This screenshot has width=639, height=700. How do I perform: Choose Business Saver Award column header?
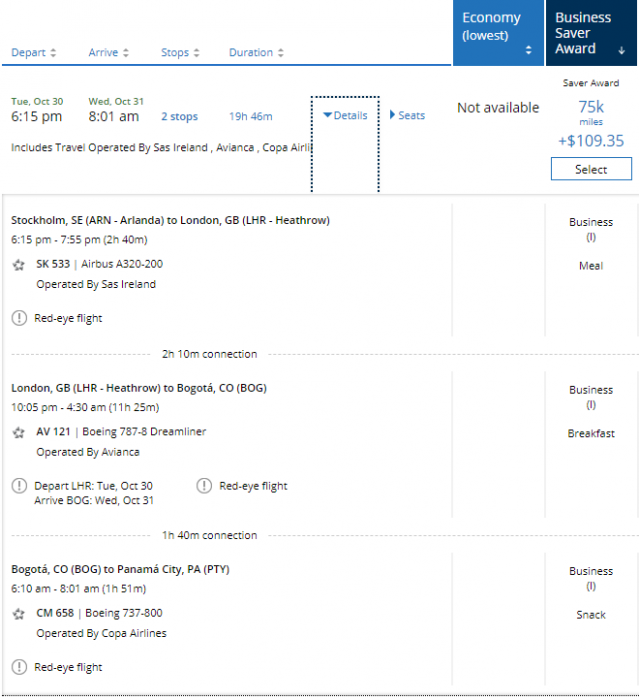pyautogui.click(x=584, y=33)
